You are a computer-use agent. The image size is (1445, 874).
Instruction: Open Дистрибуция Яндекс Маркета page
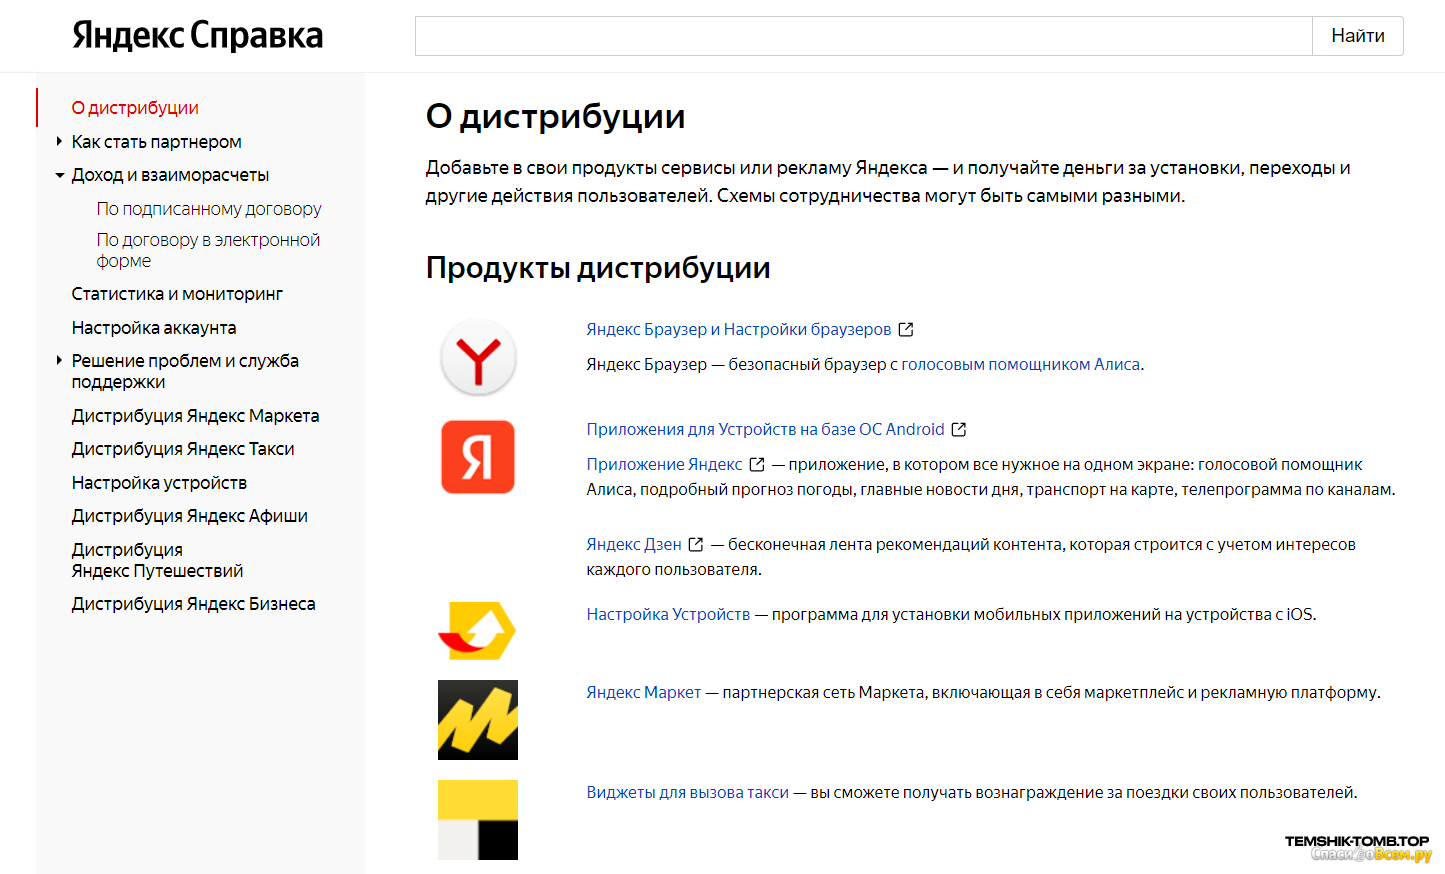pos(195,416)
